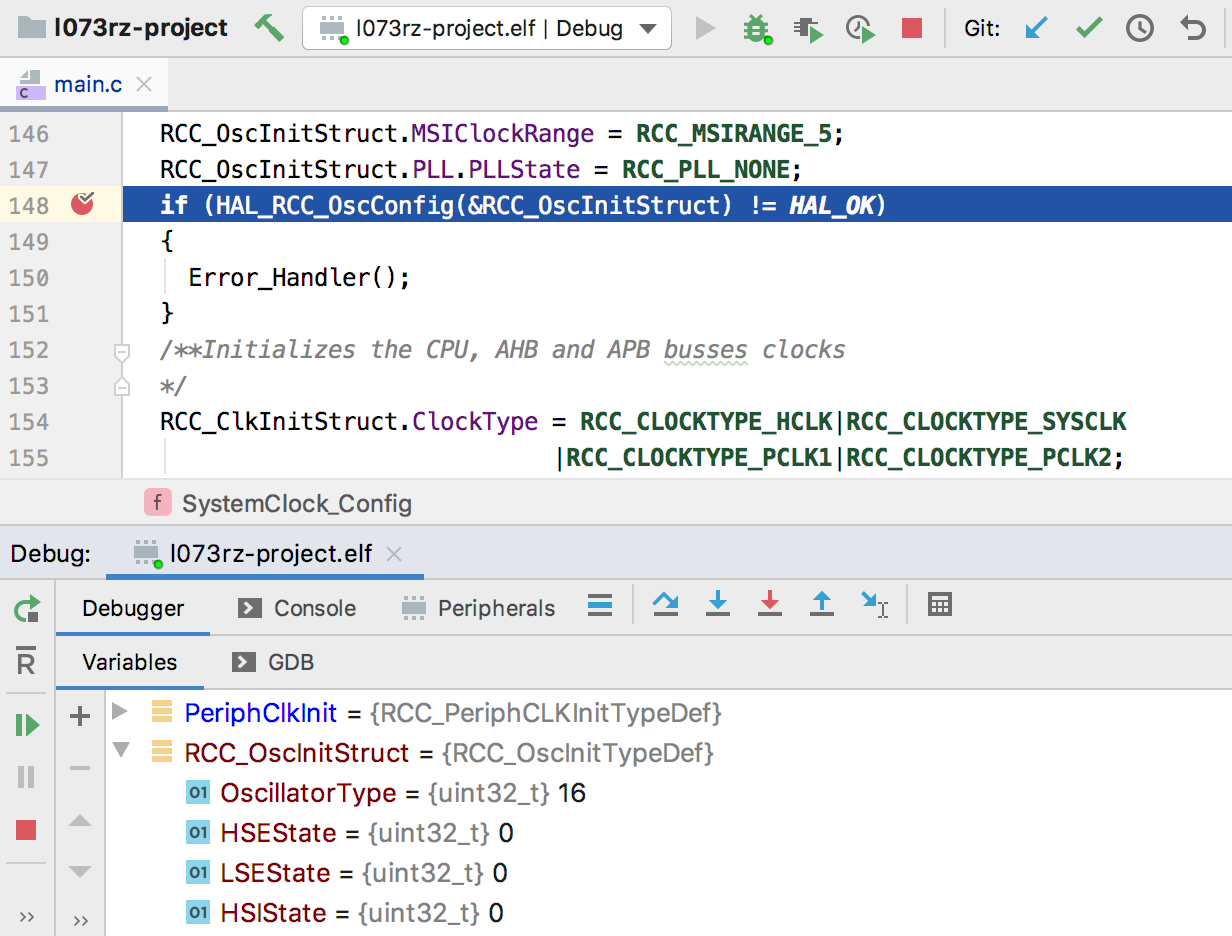The height and width of the screenshot is (936, 1232).
Task: Collapse the RCC_OscInitStruct variable node
Action: [120, 751]
